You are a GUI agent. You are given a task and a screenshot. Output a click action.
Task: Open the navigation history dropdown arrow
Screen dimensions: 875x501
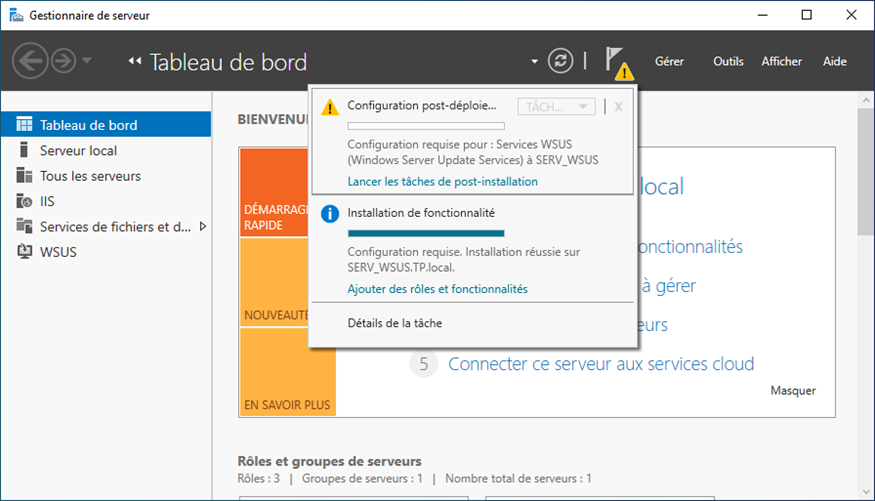(x=87, y=60)
